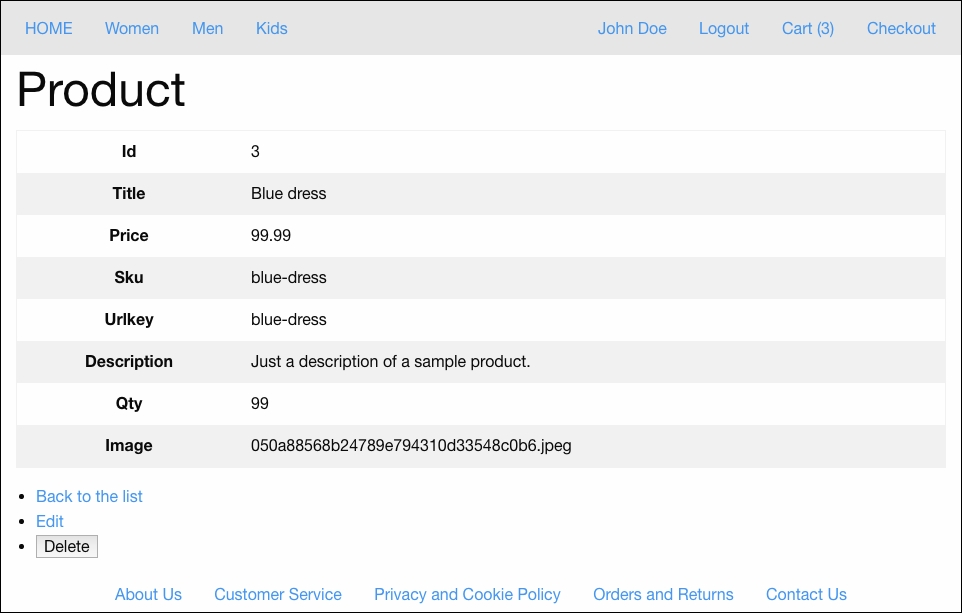Open the John Doe account link
The height and width of the screenshot is (613, 962).
[631, 28]
